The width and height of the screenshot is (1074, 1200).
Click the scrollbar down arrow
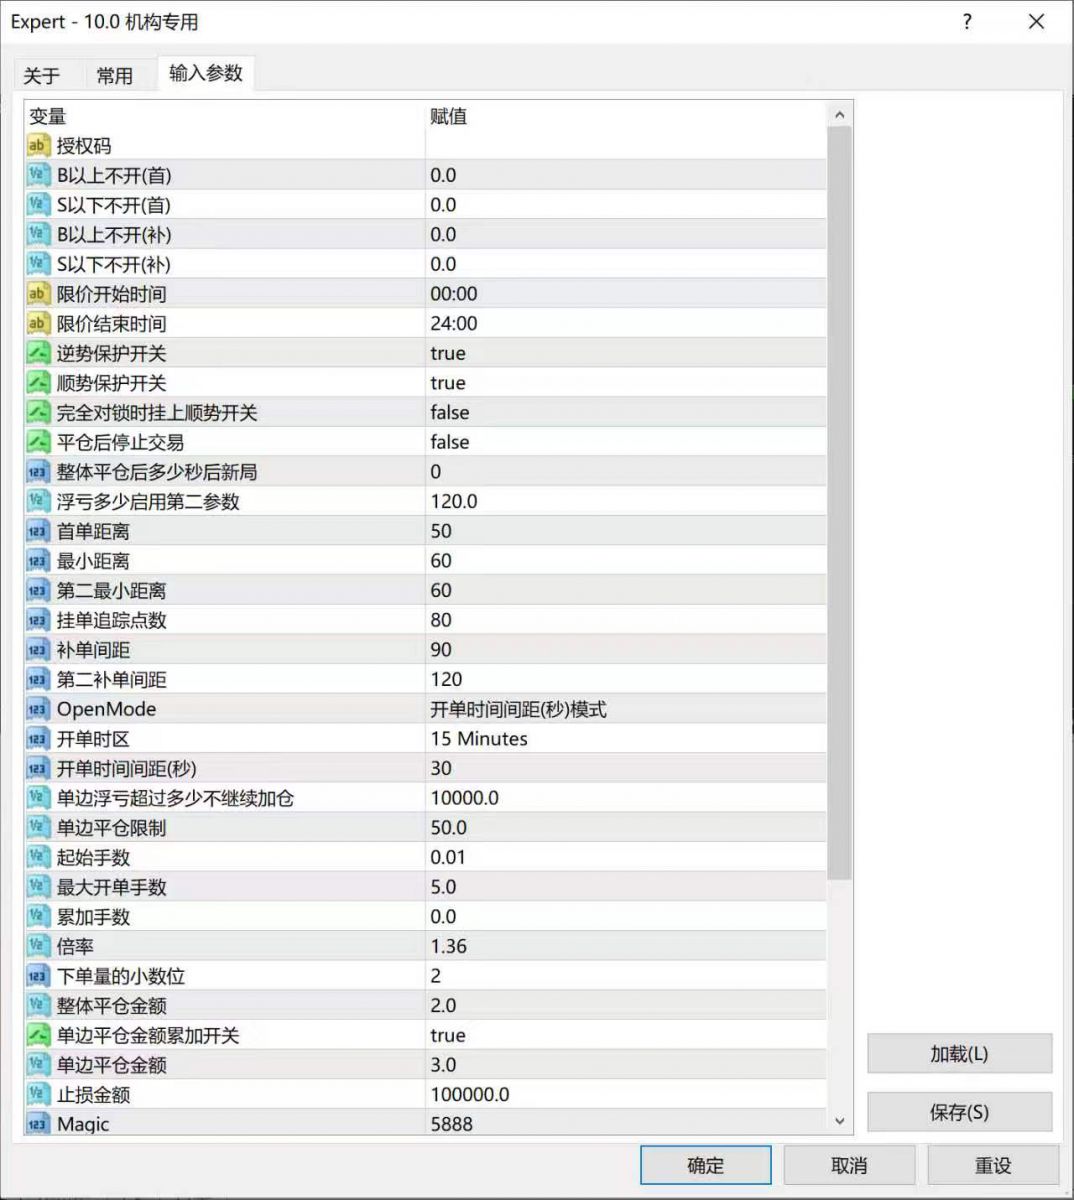(x=840, y=1122)
